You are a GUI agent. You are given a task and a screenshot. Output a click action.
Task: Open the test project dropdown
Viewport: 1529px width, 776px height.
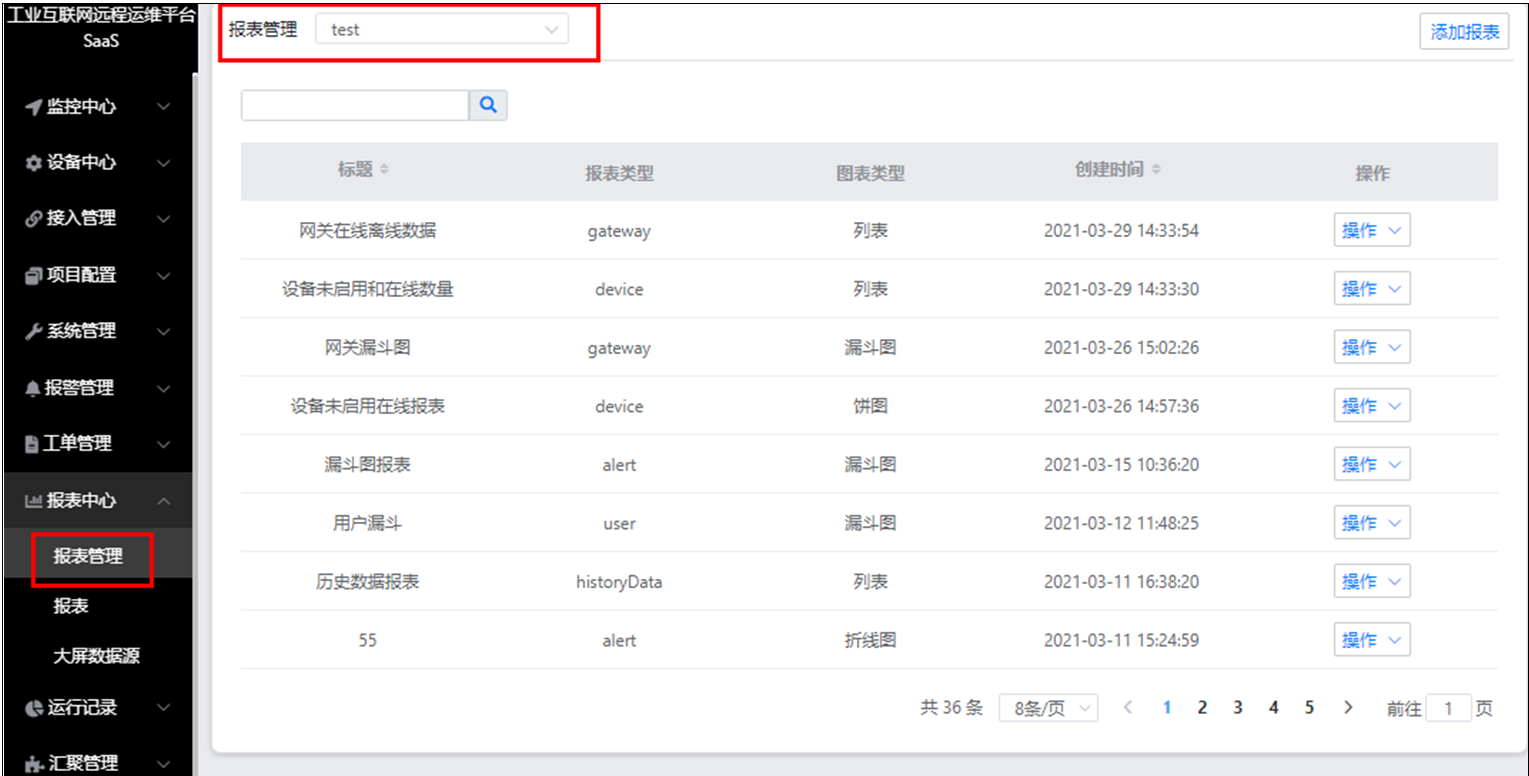442,30
